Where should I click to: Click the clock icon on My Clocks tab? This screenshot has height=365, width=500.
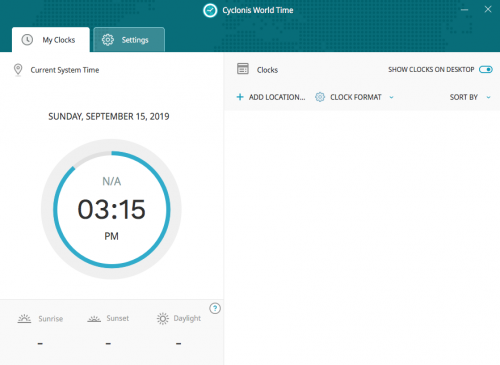27,40
